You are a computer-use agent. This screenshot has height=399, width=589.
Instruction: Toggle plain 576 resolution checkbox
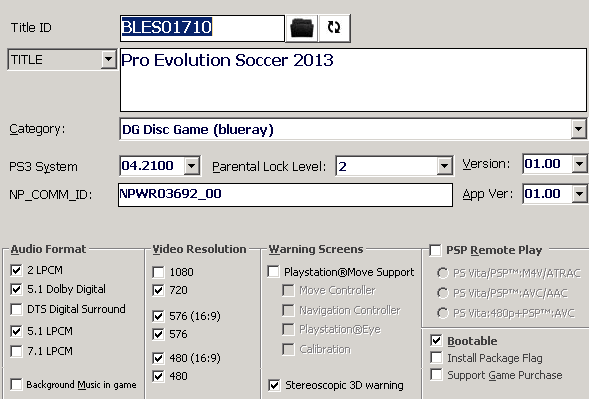click(x=158, y=334)
